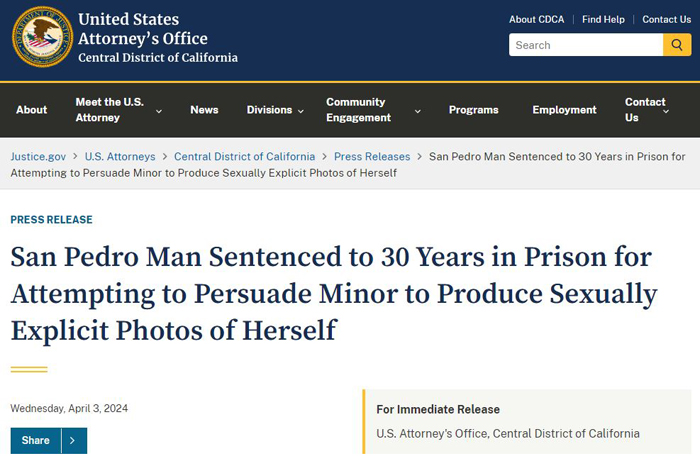Viewport: 700px width, 461px height.
Task: Click the top Contact Us link
Action: point(666,19)
